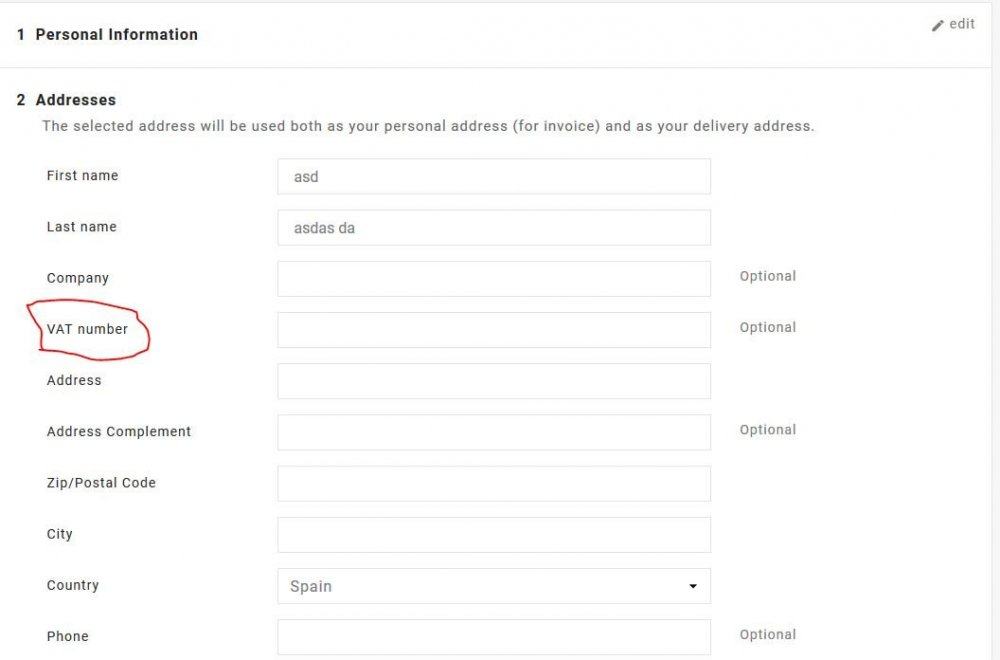
Task: Click the Zip/Postal Code label
Action: point(101,483)
